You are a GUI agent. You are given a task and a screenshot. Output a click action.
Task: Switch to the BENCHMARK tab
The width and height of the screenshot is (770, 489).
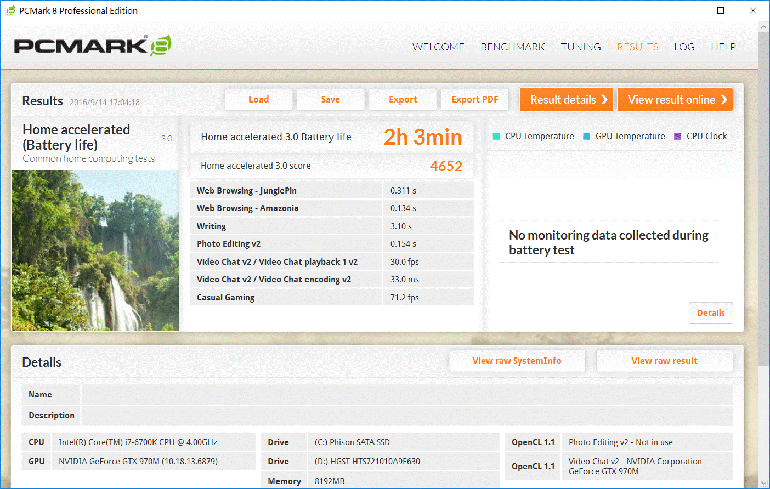513,47
